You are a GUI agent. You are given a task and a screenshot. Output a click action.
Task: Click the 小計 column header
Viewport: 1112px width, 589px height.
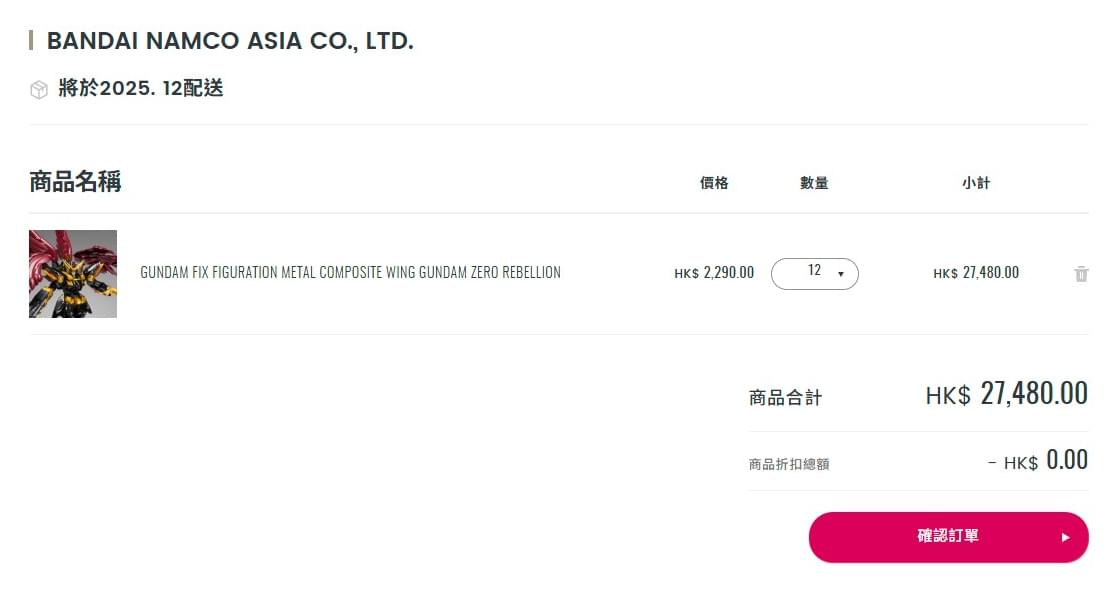(976, 183)
